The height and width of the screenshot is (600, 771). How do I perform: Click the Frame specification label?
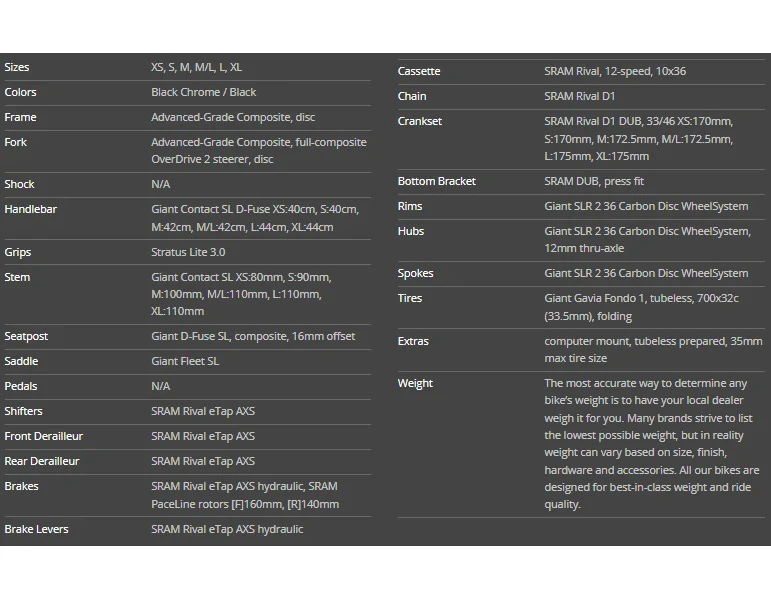click(20, 117)
